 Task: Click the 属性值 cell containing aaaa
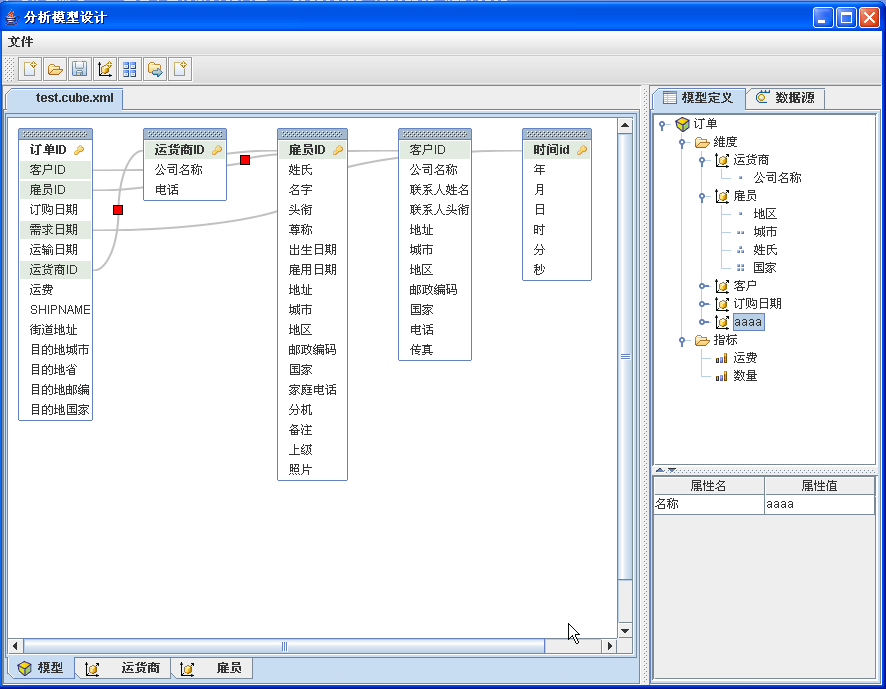click(819, 504)
